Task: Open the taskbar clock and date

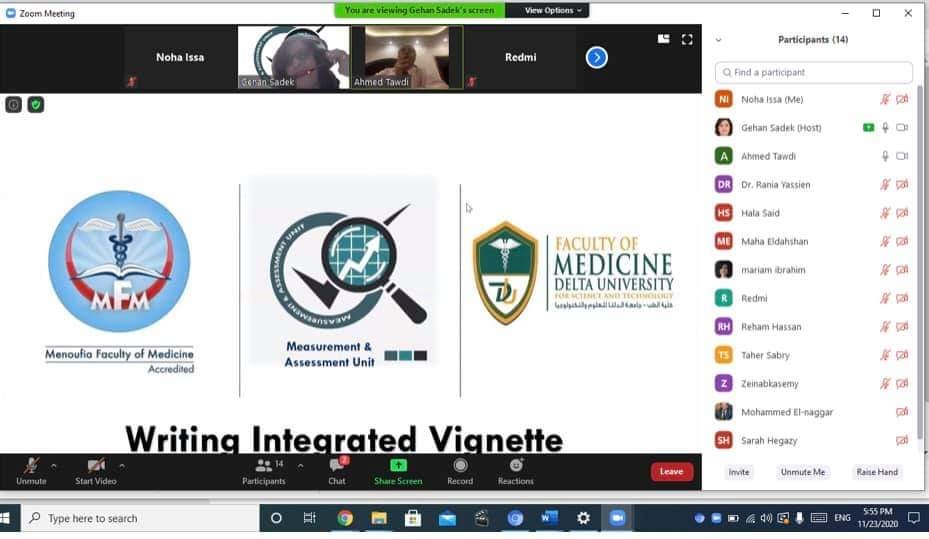Action: [877, 518]
